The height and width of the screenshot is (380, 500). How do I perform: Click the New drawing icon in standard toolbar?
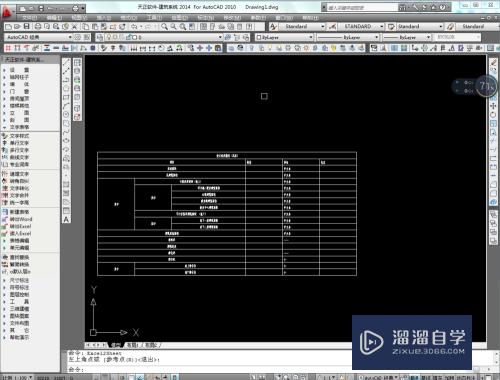[x=9, y=26]
